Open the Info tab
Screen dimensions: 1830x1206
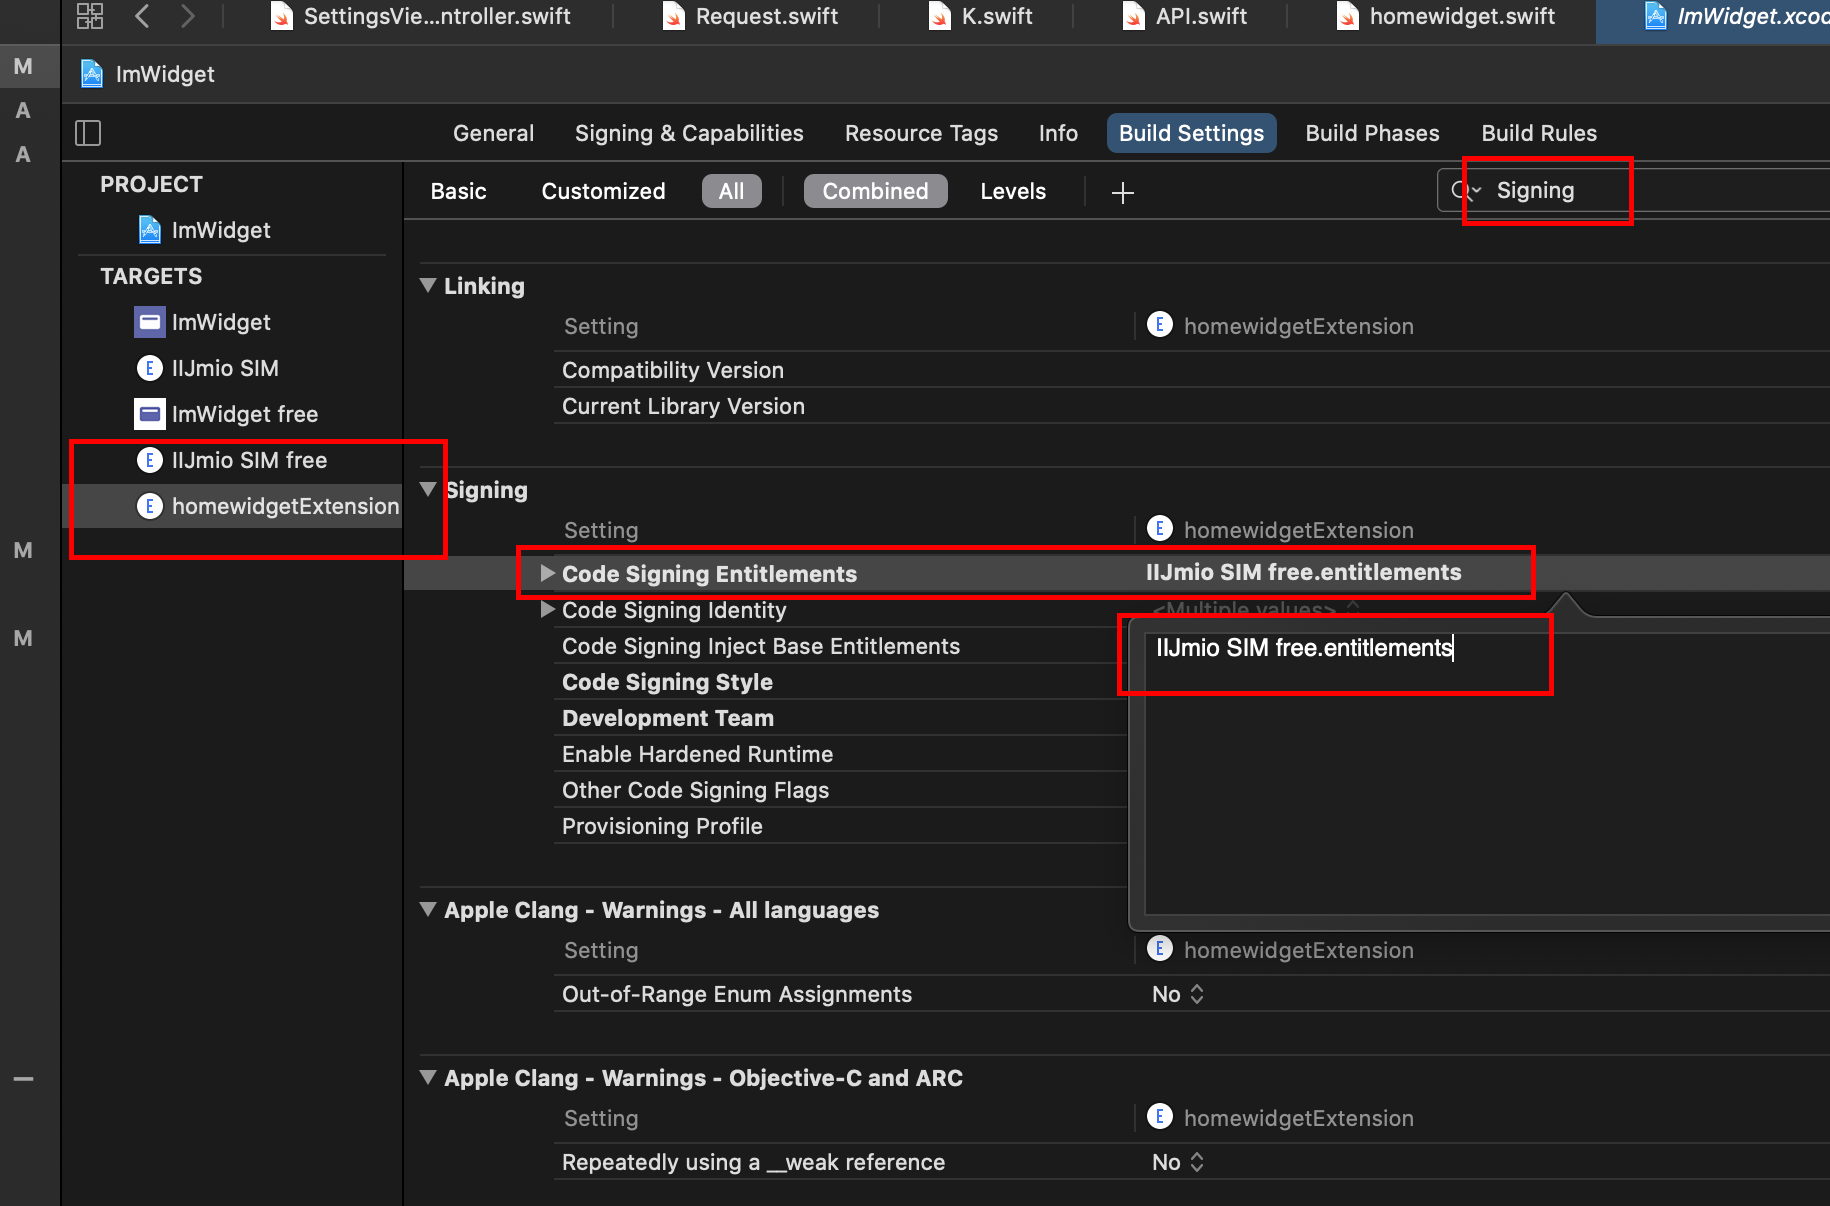(1058, 133)
